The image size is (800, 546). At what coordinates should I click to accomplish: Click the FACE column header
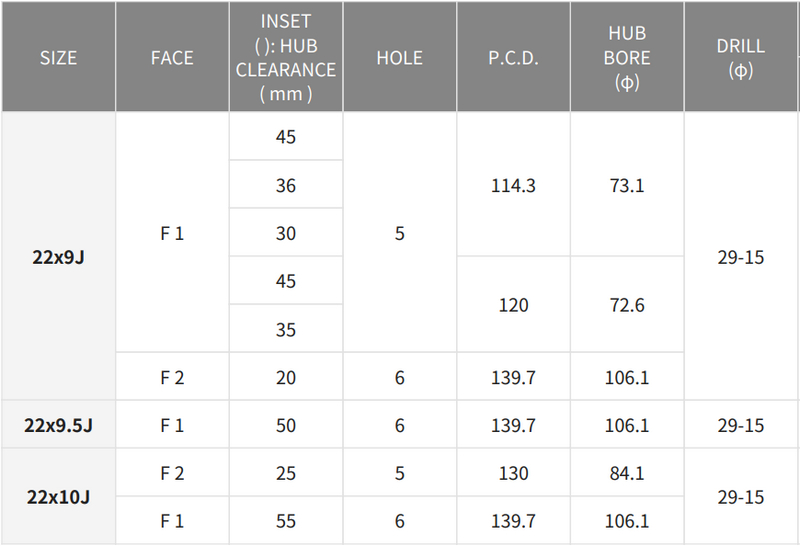[172, 57]
